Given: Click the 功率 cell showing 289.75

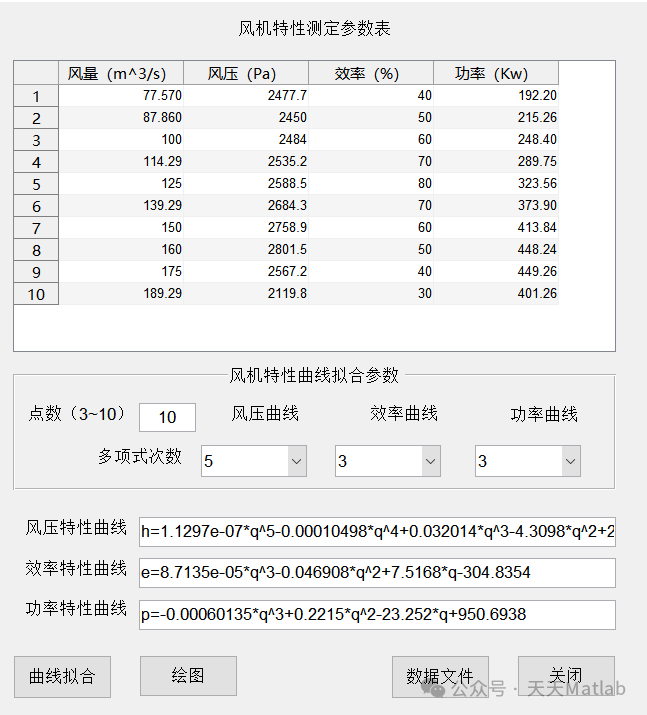Looking at the screenshot, I should [x=496, y=162].
